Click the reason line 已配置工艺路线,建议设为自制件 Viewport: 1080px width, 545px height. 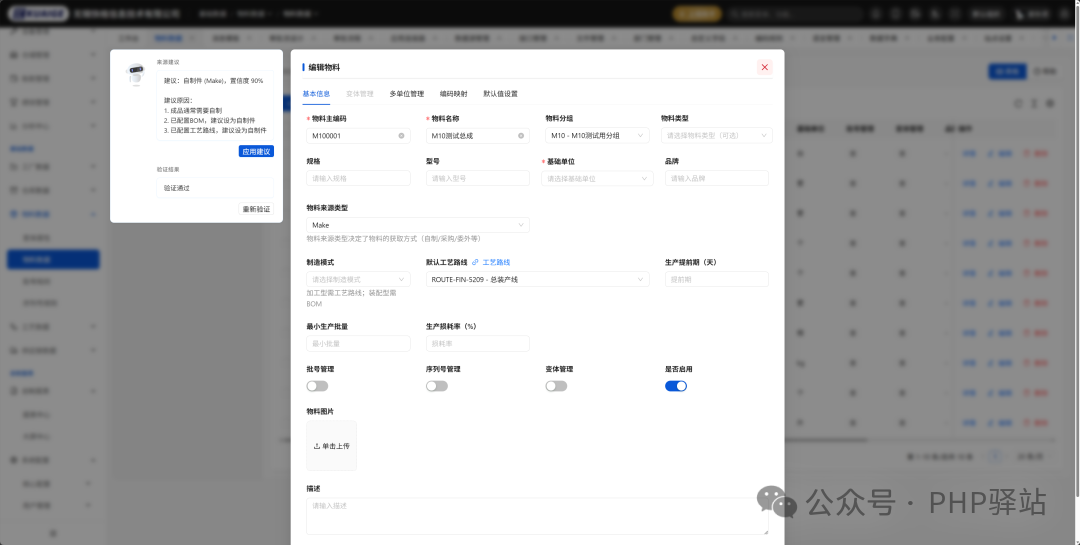(x=215, y=130)
